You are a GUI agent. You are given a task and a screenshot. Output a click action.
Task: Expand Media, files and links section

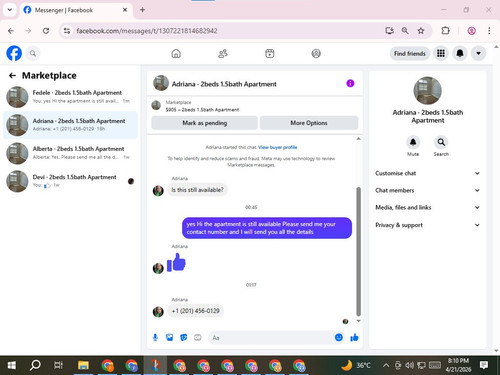[x=427, y=207]
